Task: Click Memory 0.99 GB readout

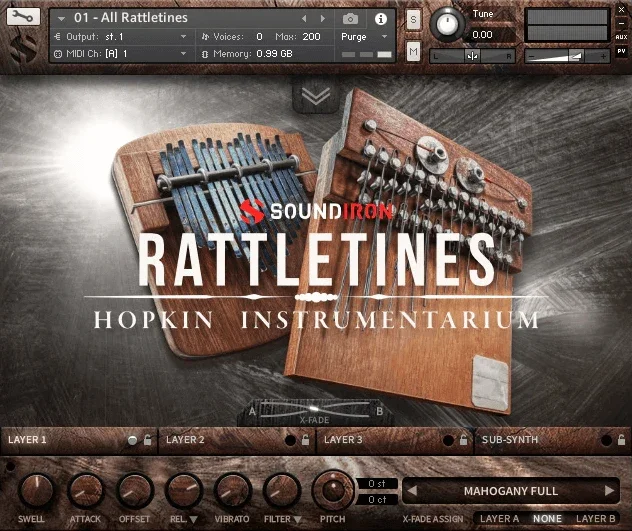Action: (274, 54)
